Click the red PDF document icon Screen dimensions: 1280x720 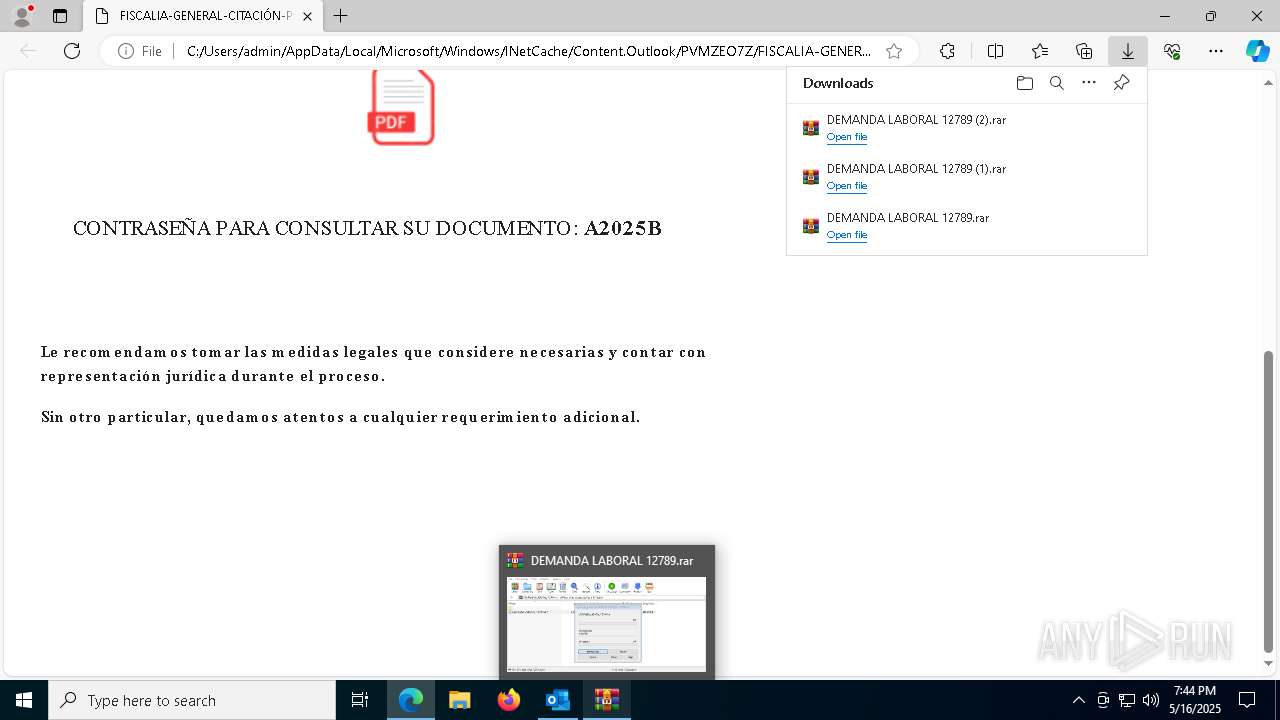(402, 107)
